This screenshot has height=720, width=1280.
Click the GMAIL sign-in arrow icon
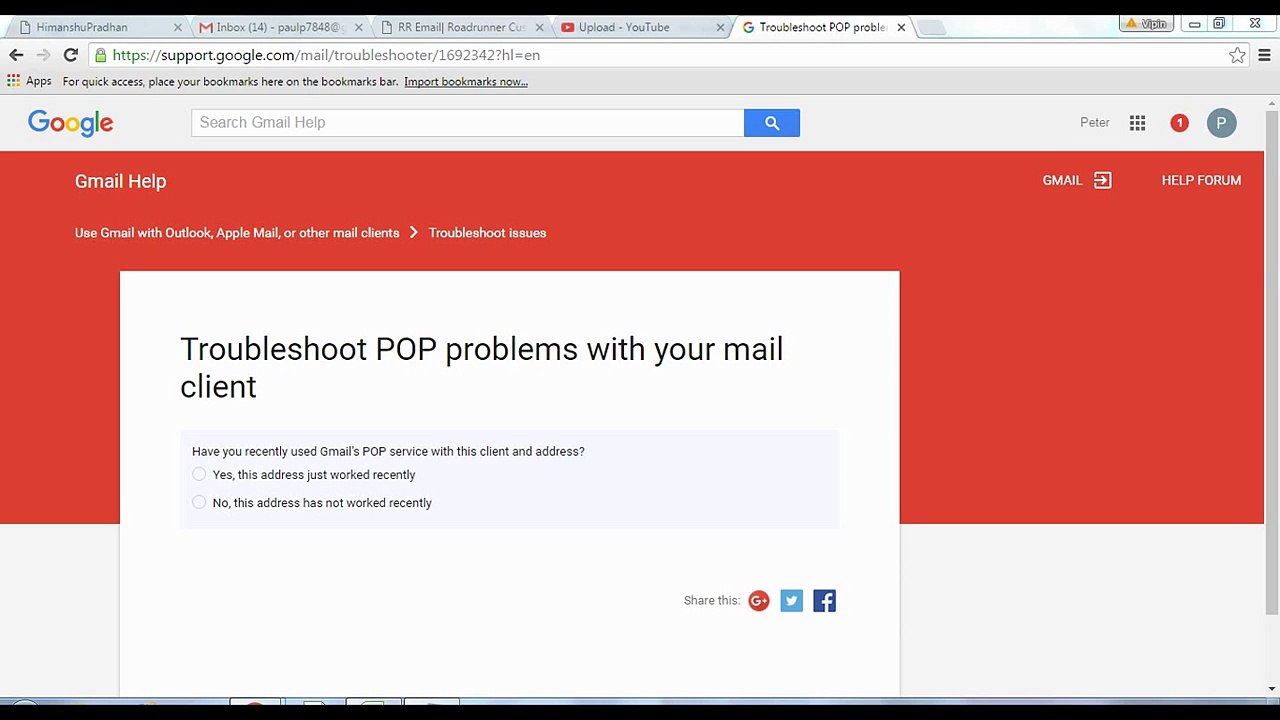point(1102,180)
